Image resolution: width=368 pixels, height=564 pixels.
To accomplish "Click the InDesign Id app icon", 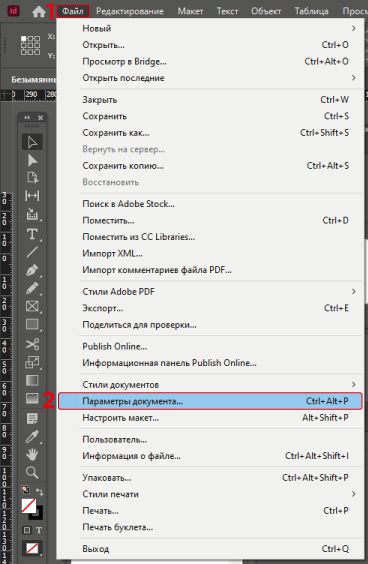I will tap(13, 10).
